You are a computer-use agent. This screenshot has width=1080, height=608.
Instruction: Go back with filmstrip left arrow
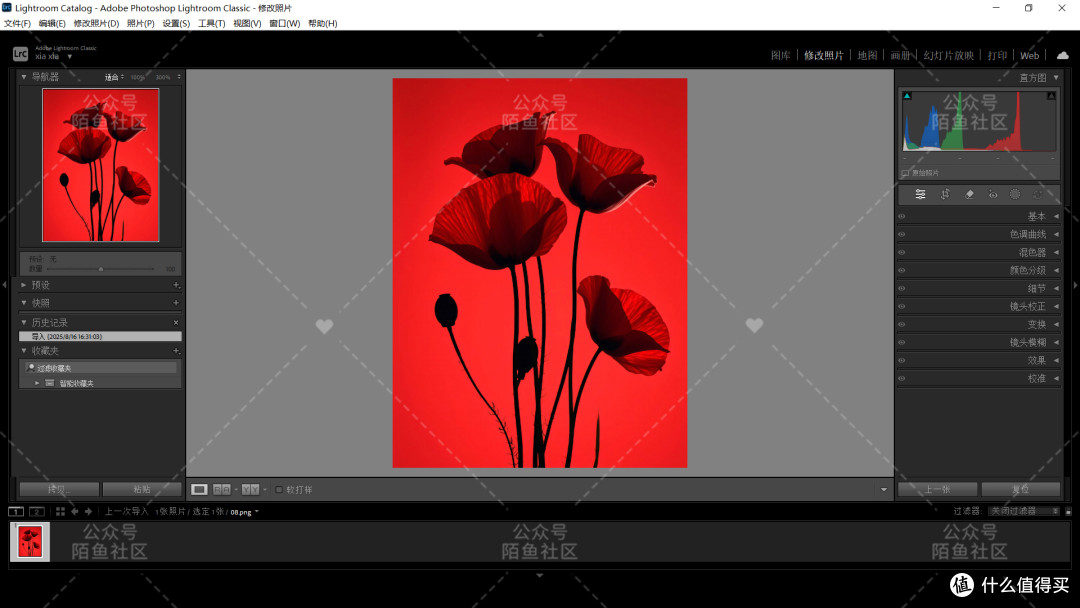[74, 512]
